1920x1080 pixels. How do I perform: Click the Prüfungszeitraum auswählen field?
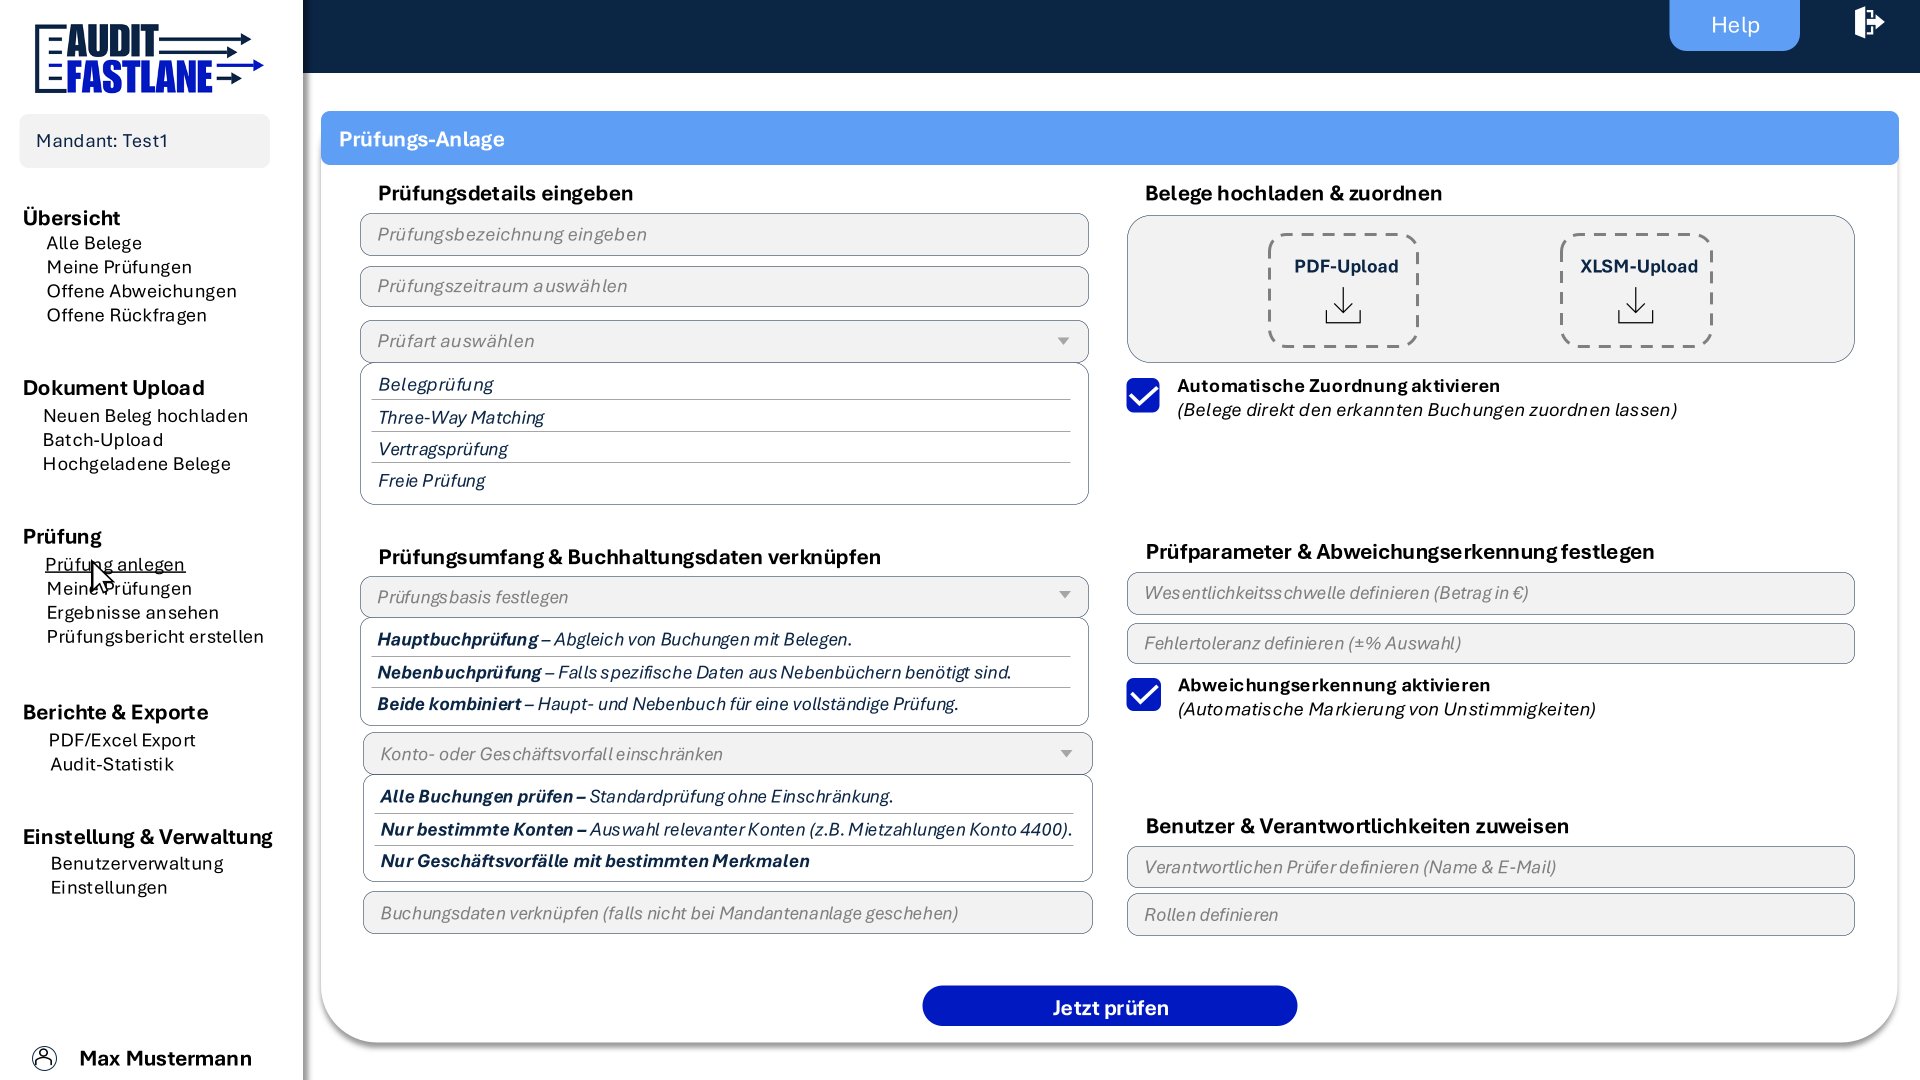(x=724, y=286)
